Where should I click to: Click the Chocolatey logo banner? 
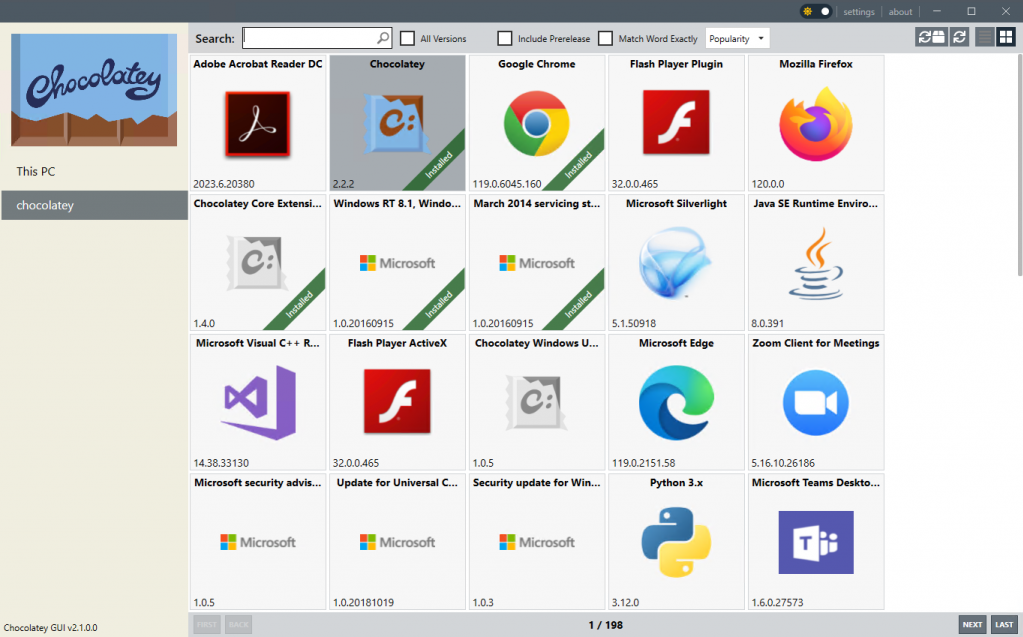click(x=94, y=89)
